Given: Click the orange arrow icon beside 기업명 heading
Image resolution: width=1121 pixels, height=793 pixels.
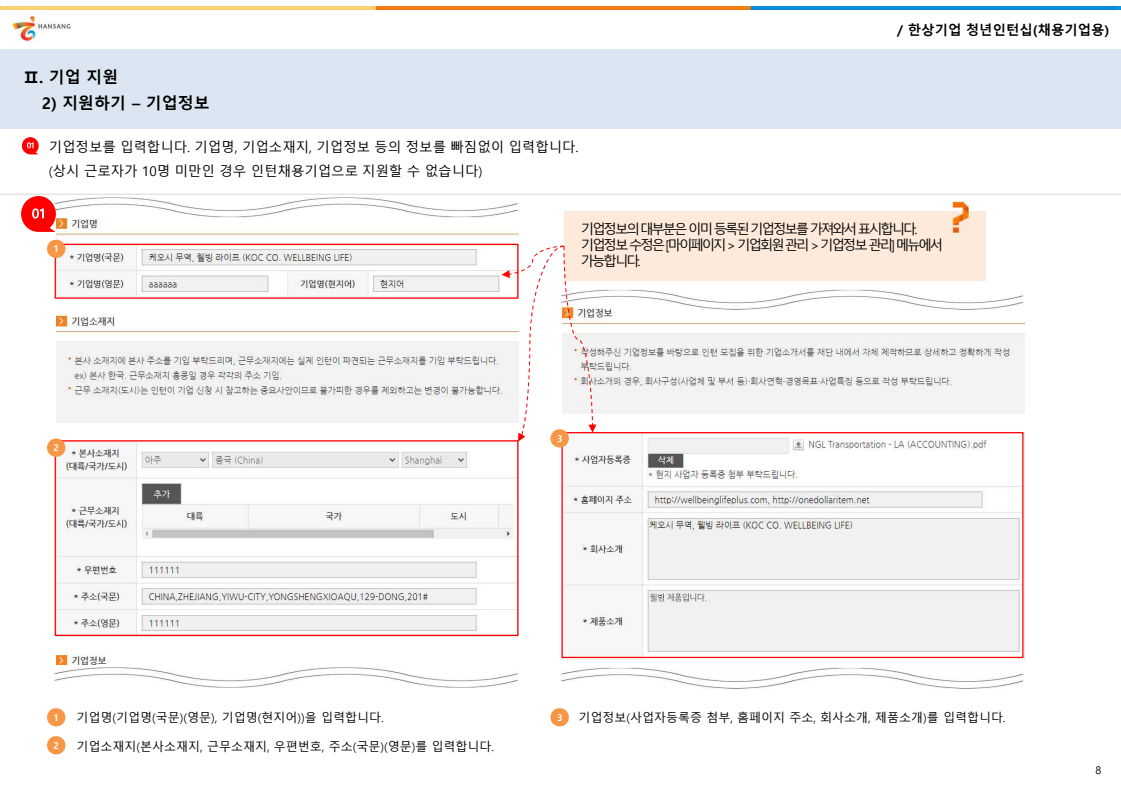Looking at the screenshot, I should (62, 224).
